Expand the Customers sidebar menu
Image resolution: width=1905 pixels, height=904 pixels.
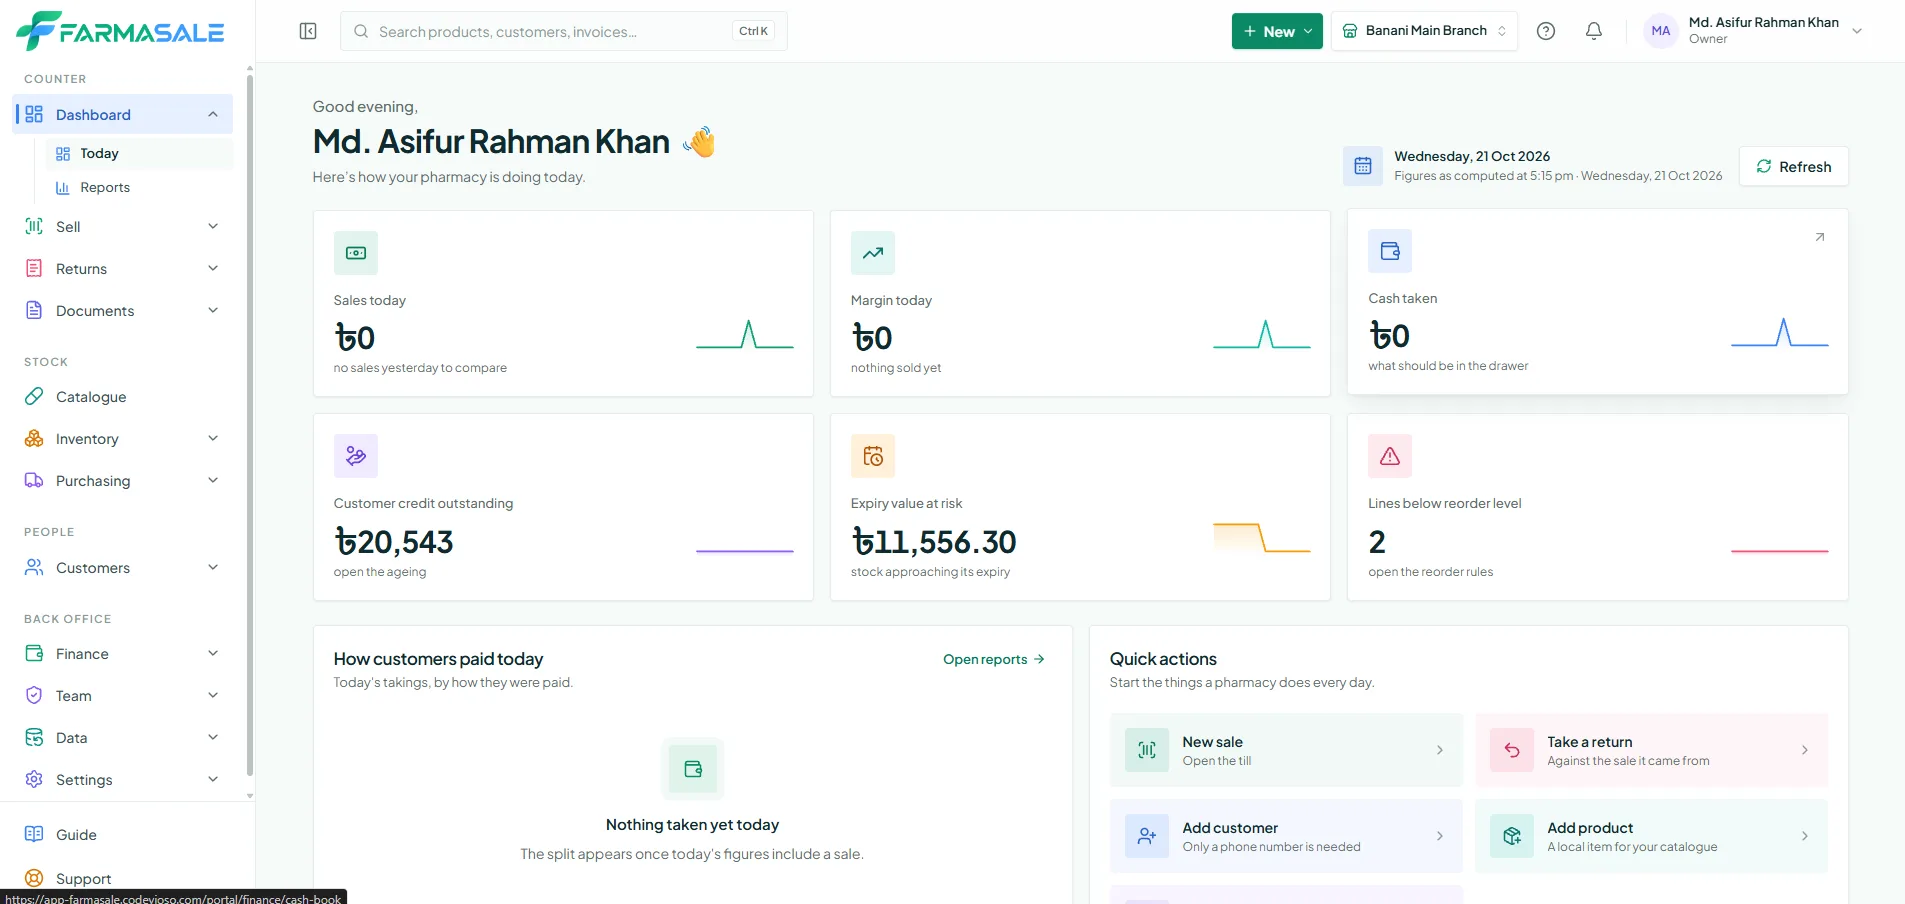(124, 568)
